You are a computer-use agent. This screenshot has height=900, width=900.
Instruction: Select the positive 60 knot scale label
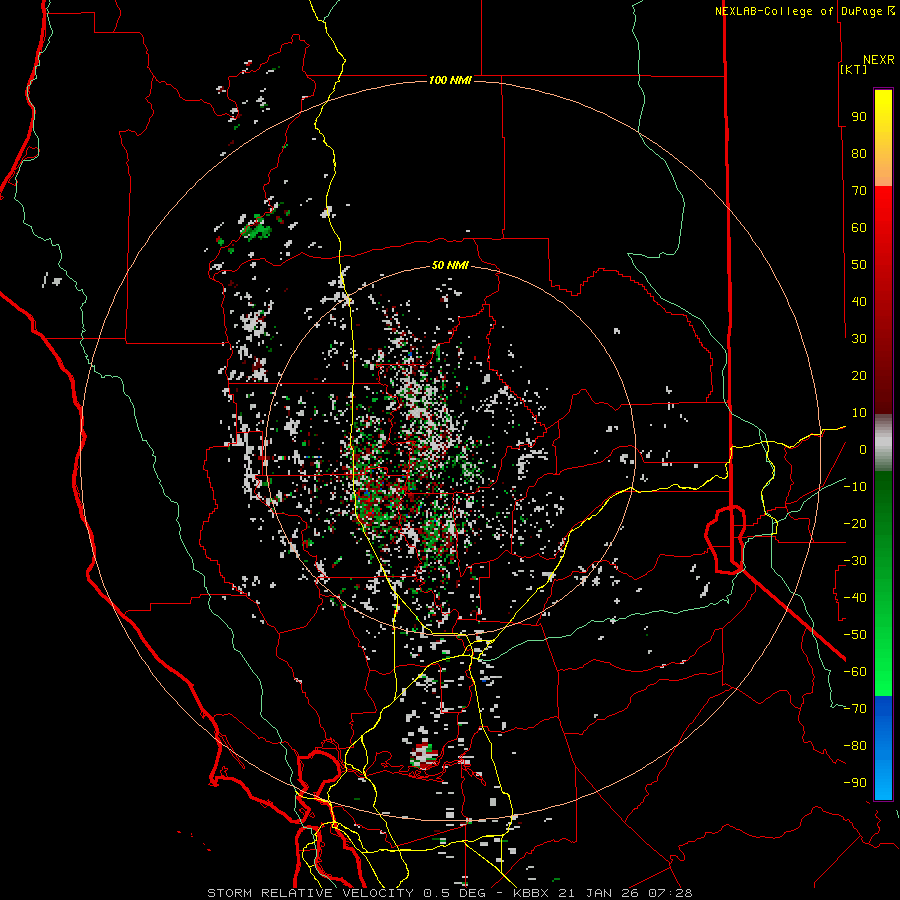click(859, 227)
